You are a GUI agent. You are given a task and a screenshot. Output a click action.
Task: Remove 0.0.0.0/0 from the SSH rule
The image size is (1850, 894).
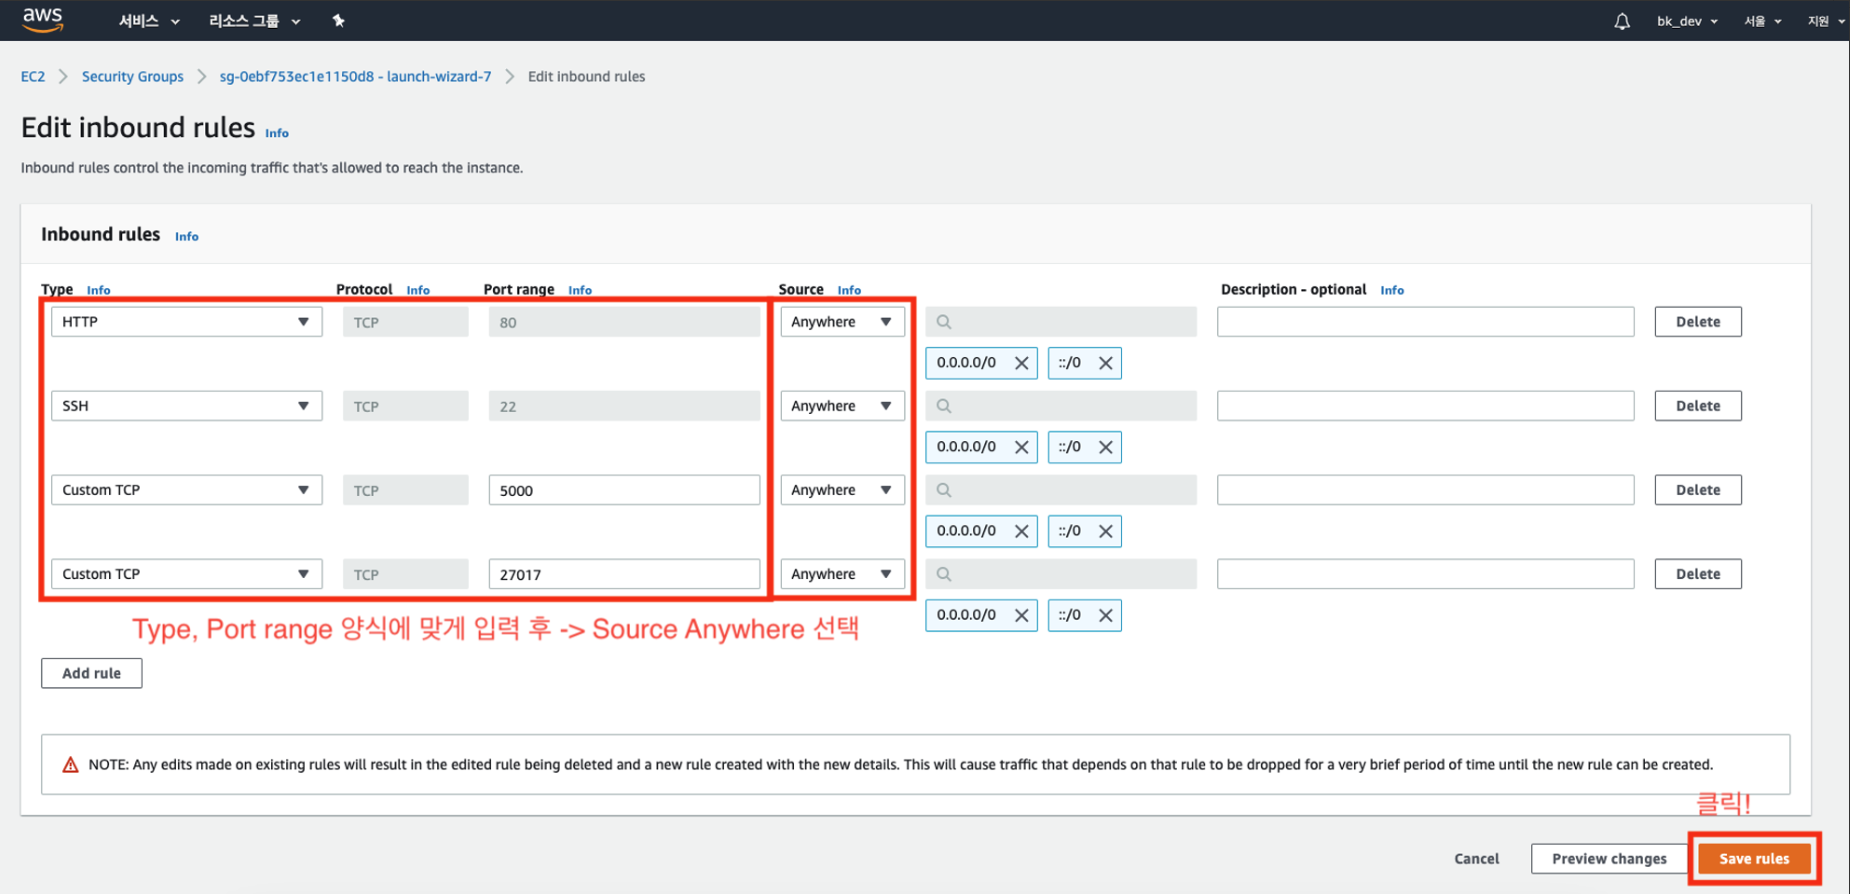tap(1021, 447)
